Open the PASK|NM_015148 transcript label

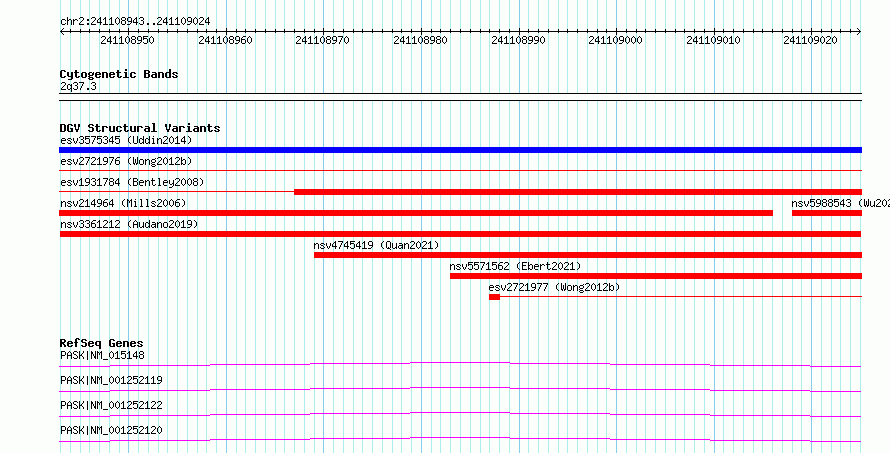pos(102,355)
